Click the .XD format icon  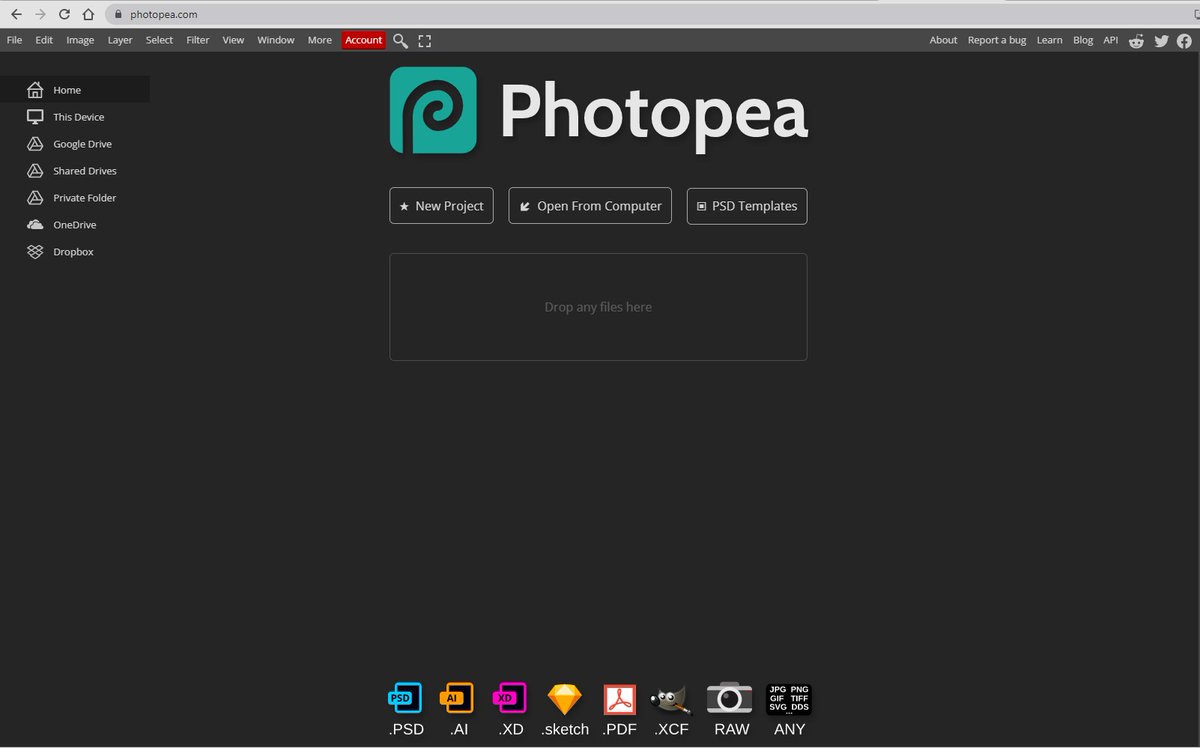click(511, 698)
